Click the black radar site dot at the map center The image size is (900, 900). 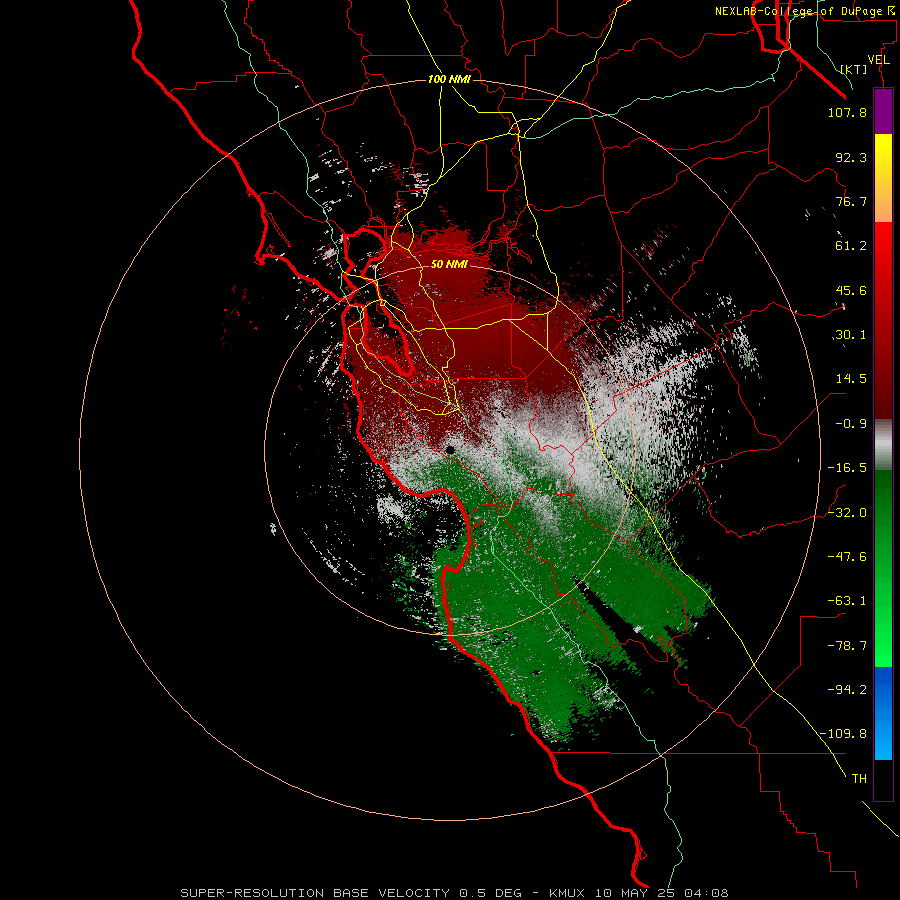tap(450, 449)
